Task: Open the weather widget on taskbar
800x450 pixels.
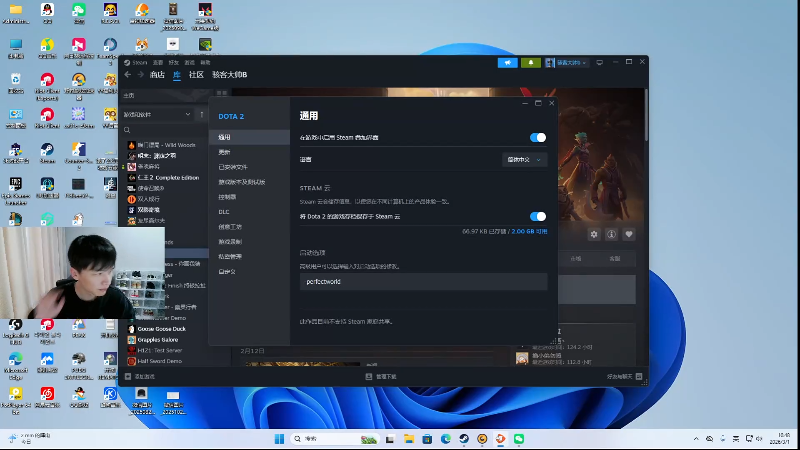Action: tap(30, 439)
